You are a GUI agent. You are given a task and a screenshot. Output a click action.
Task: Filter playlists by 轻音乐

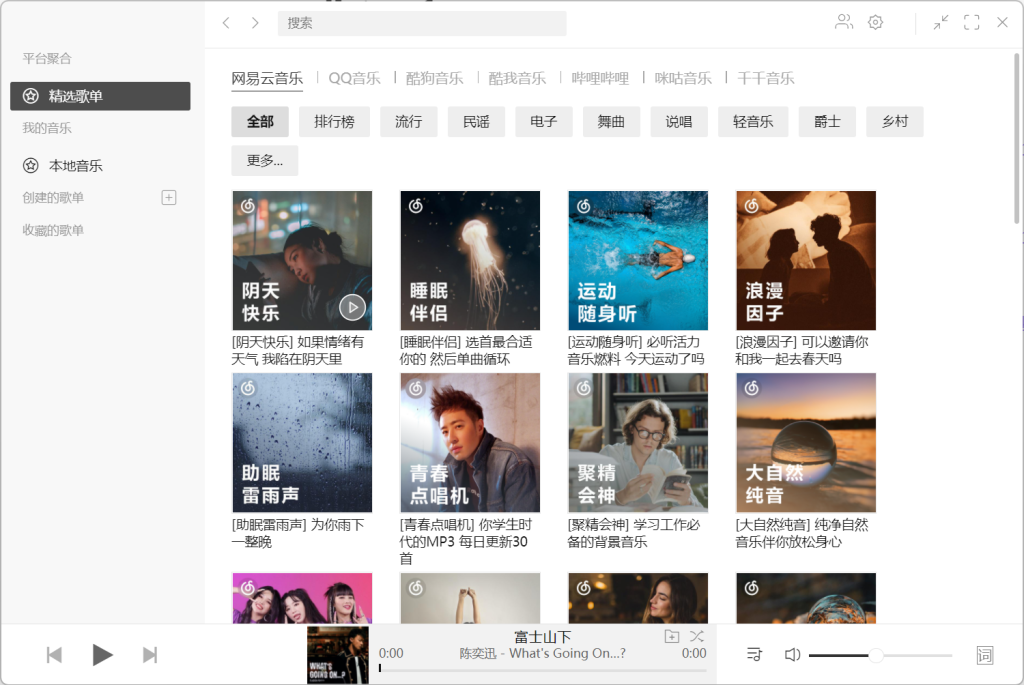click(753, 121)
